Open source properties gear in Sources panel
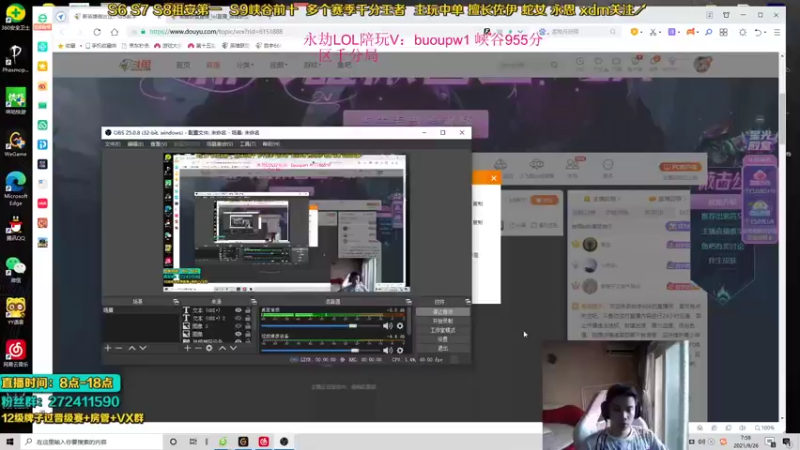Screen dimensions: 800x450 [209, 348]
